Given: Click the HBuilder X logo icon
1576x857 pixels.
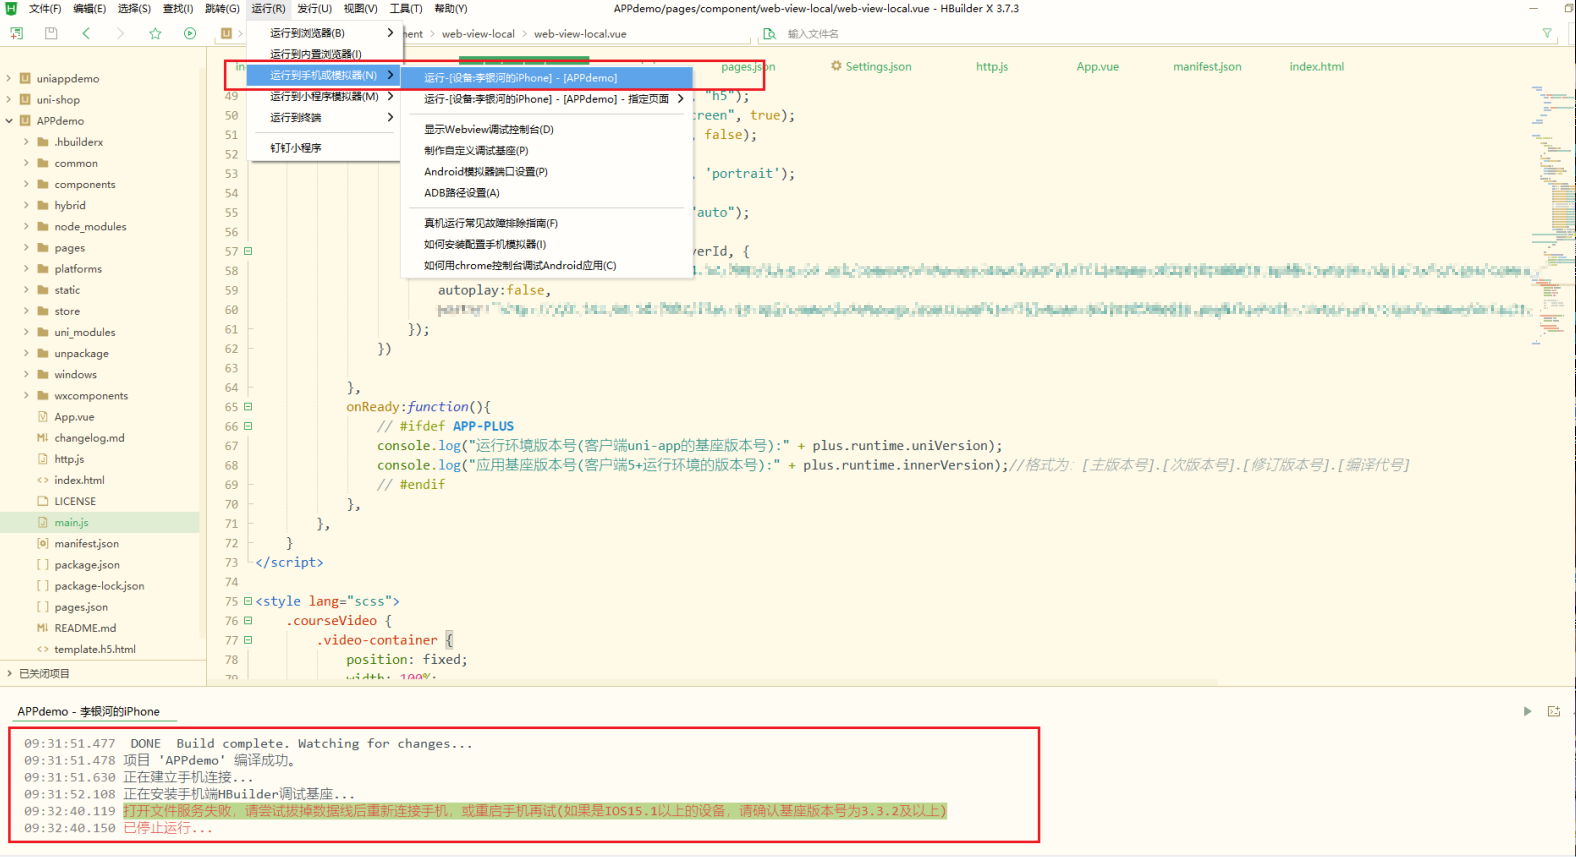Looking at the screenshot, I should coord(12,8).
